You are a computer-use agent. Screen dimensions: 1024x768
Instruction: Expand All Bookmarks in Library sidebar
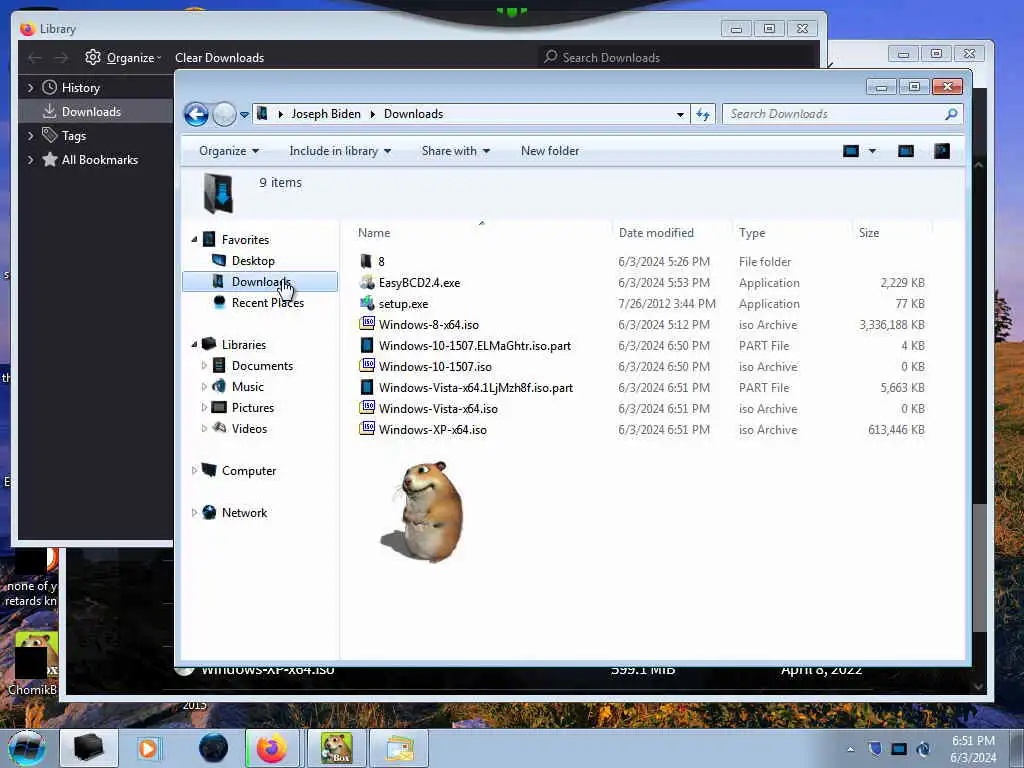pos(30,160)
